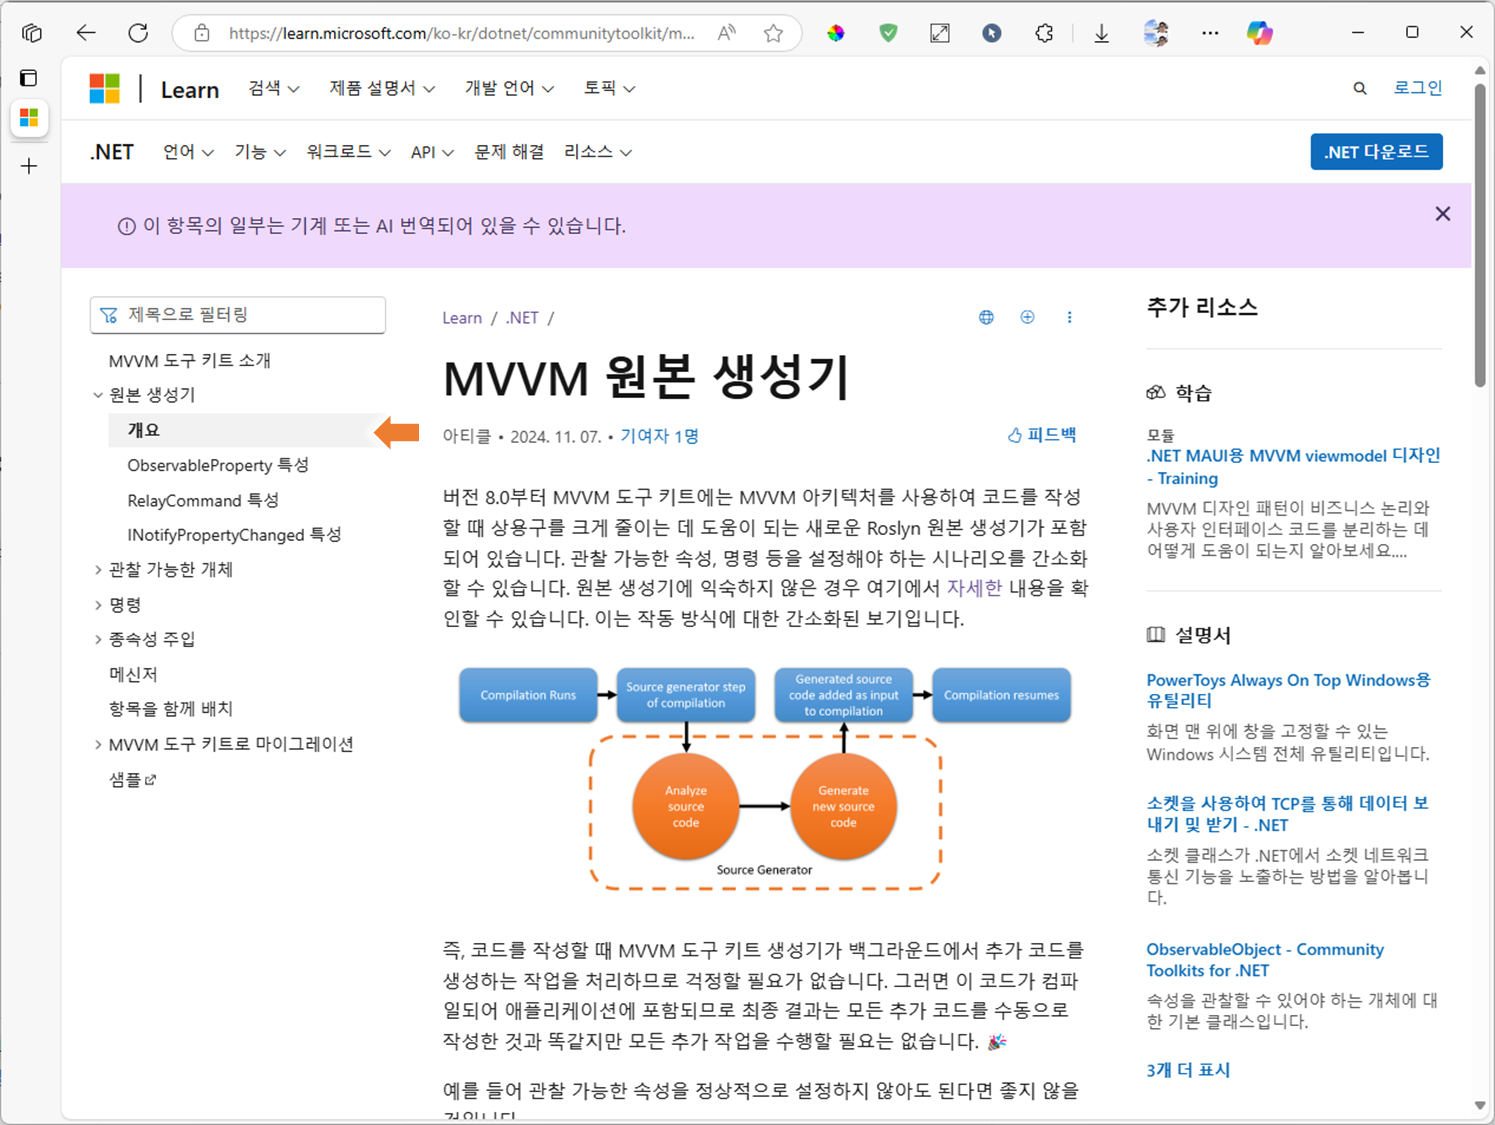Open the green shield extension icon
The image size is (1495, 1125).
[888, 33]
